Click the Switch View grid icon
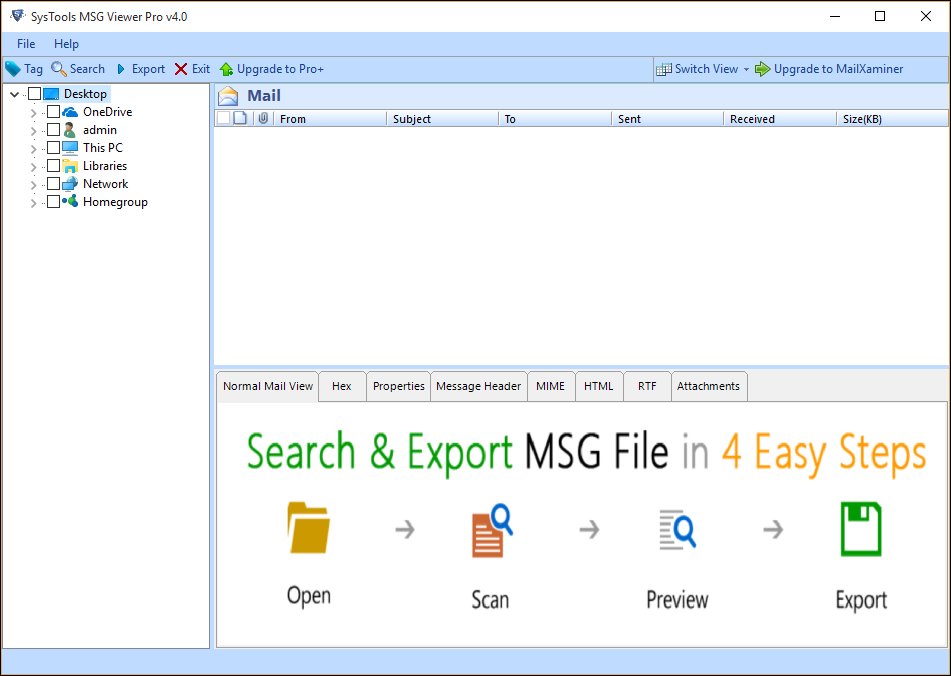The image size is (951, 676). (664, 69)
